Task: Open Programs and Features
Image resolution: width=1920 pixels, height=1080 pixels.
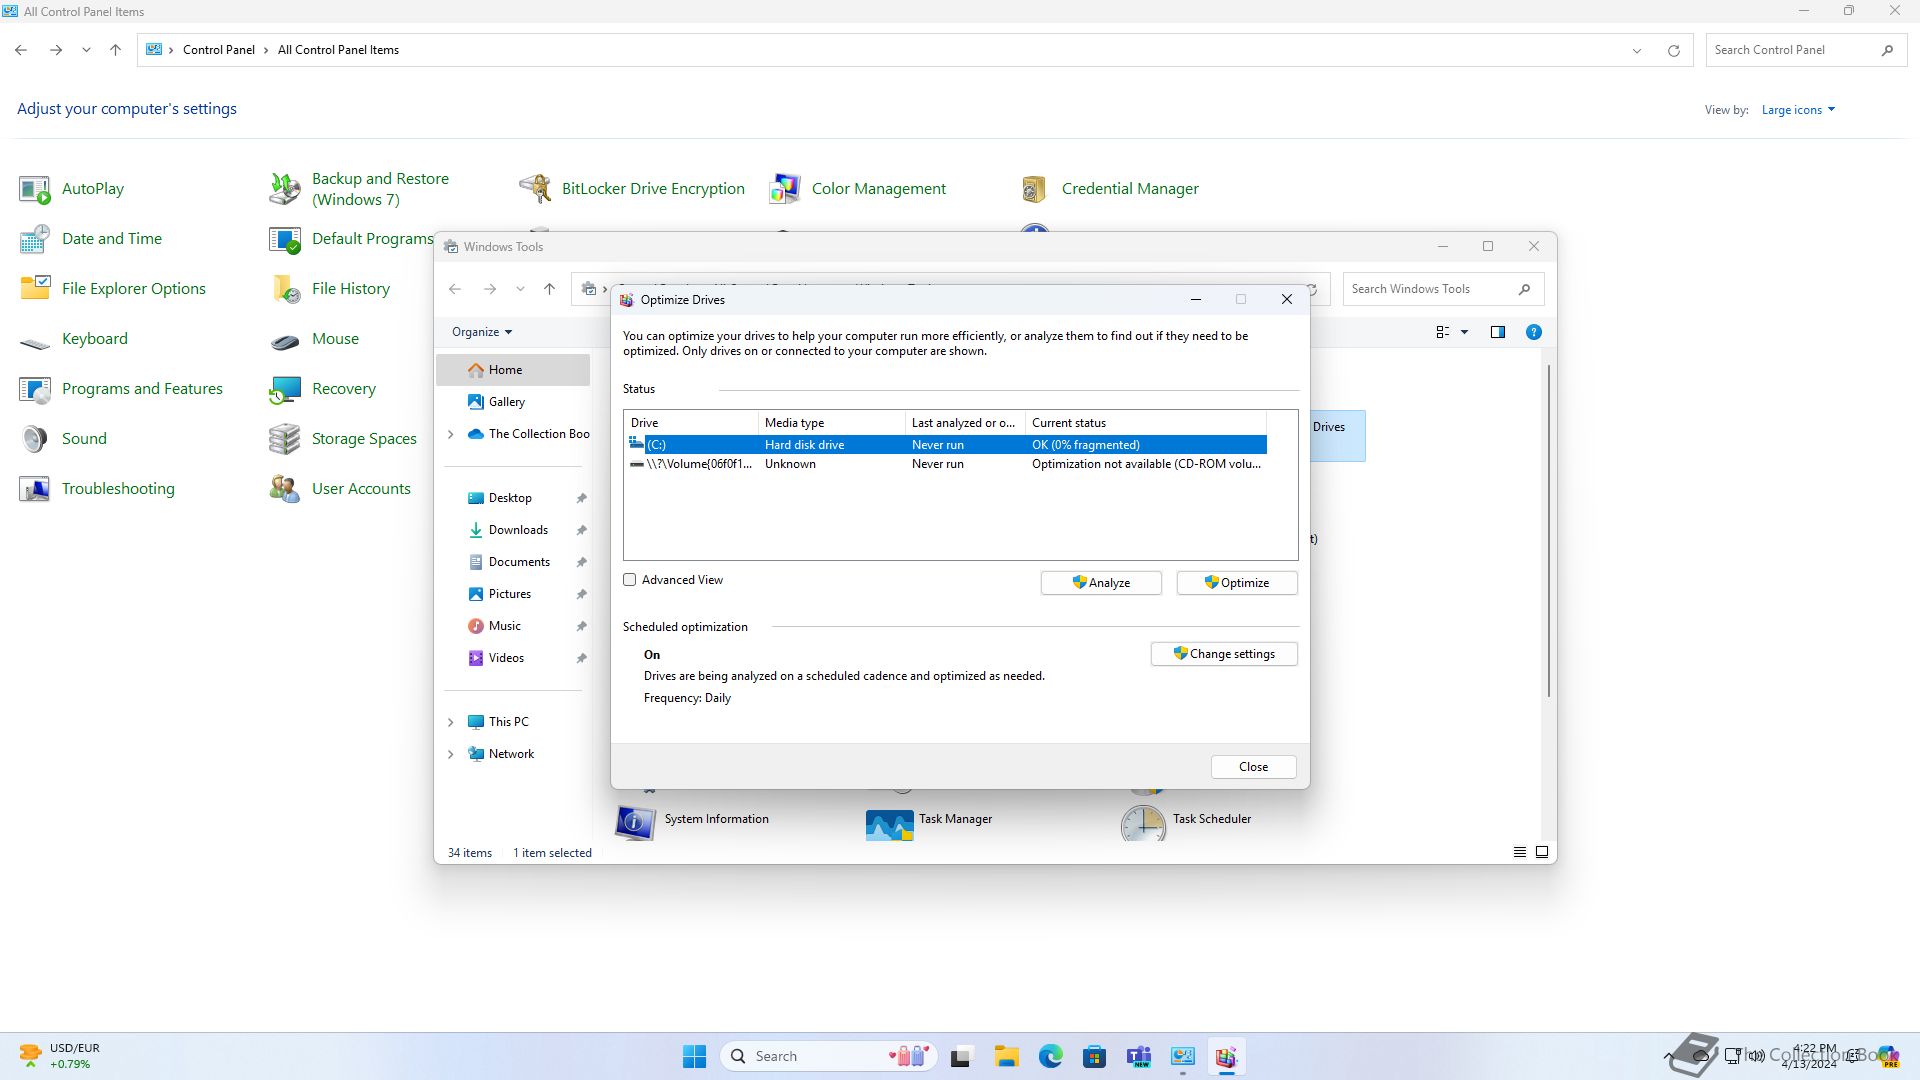Action: [x=121, y=388]
